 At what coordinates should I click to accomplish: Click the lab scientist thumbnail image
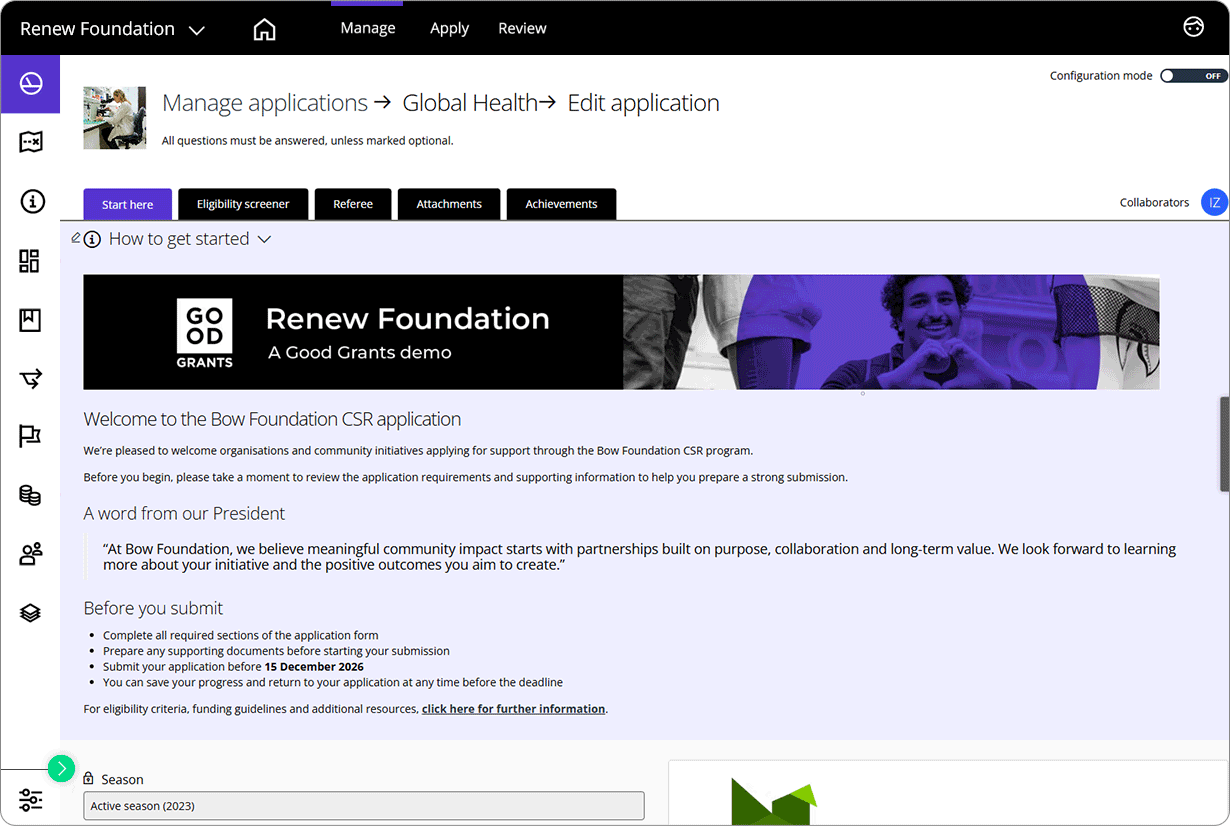[115, 118]
